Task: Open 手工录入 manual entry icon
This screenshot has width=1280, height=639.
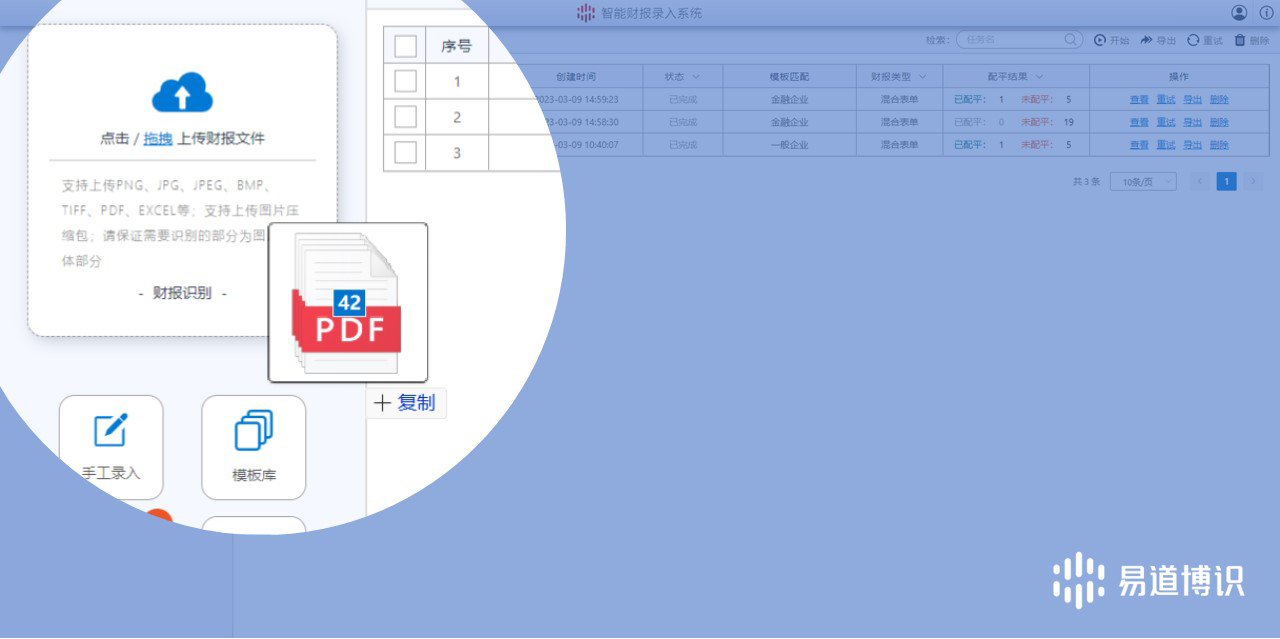Action: pyautogui.click(x=111, y=432)
